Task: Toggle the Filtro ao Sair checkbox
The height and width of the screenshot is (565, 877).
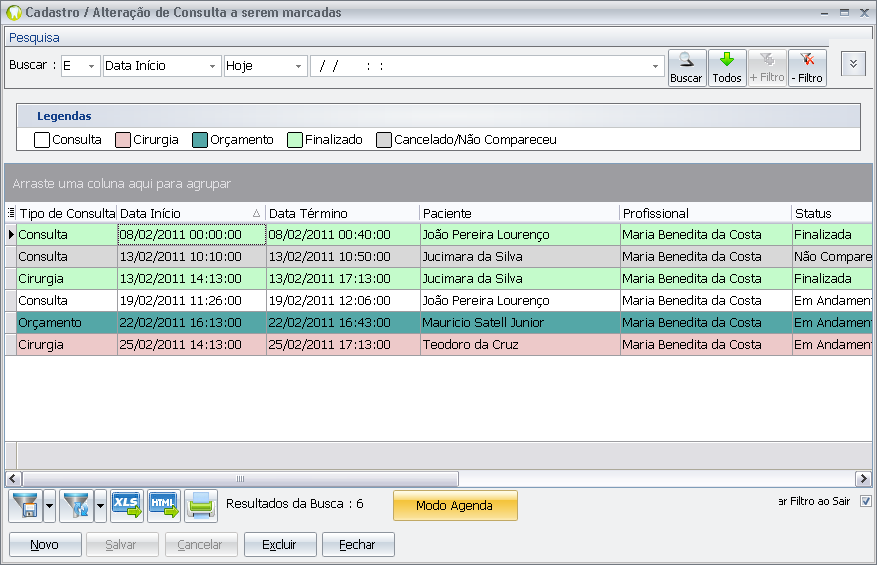Action: click(x=865, y=501)
